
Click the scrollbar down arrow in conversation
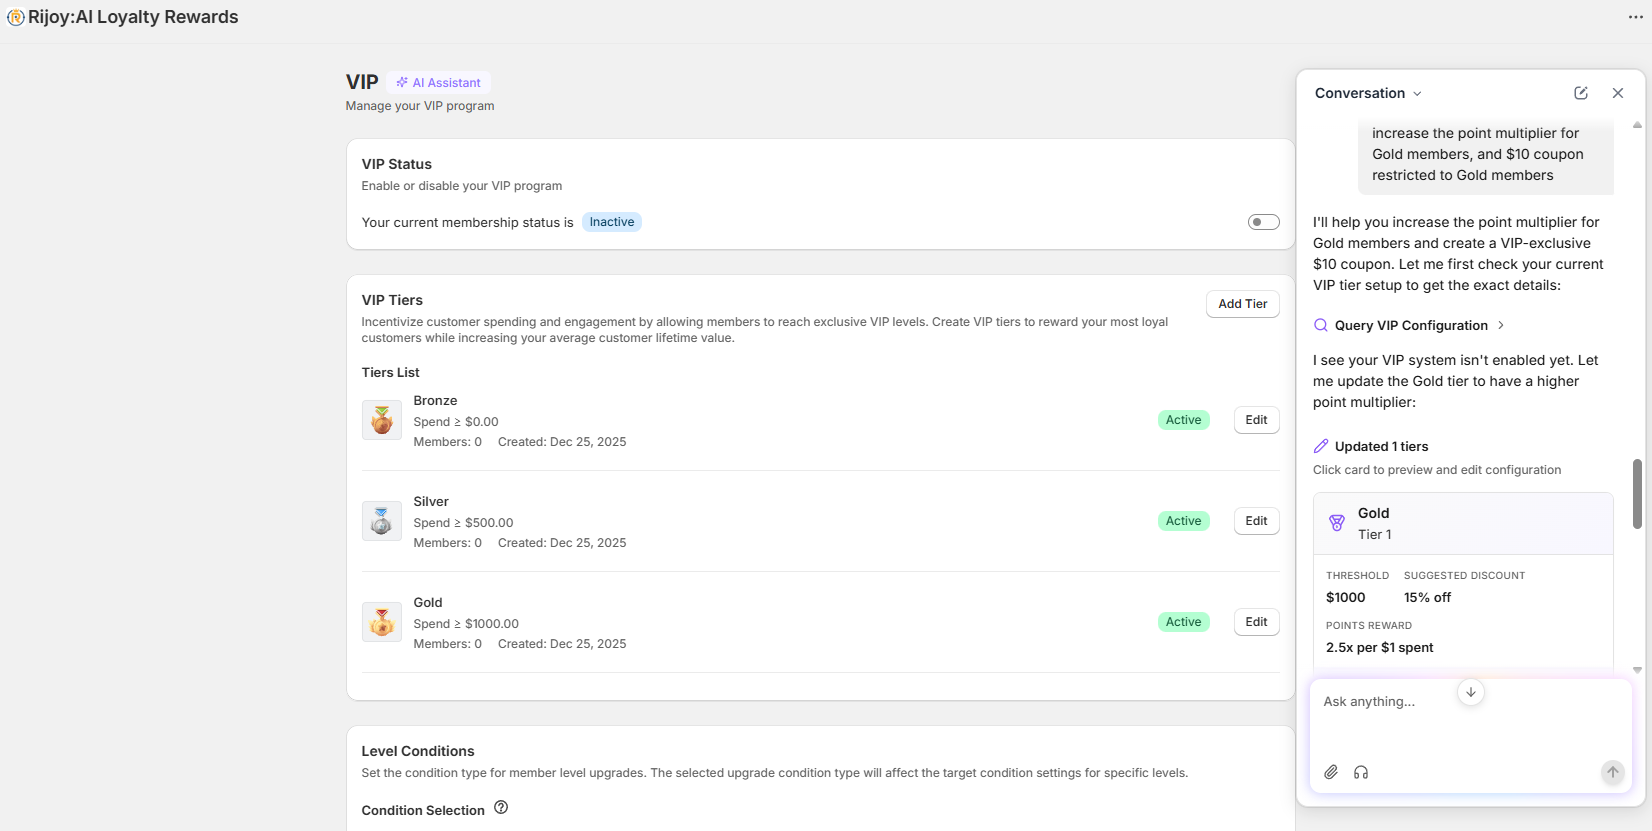pos(1637,670)
